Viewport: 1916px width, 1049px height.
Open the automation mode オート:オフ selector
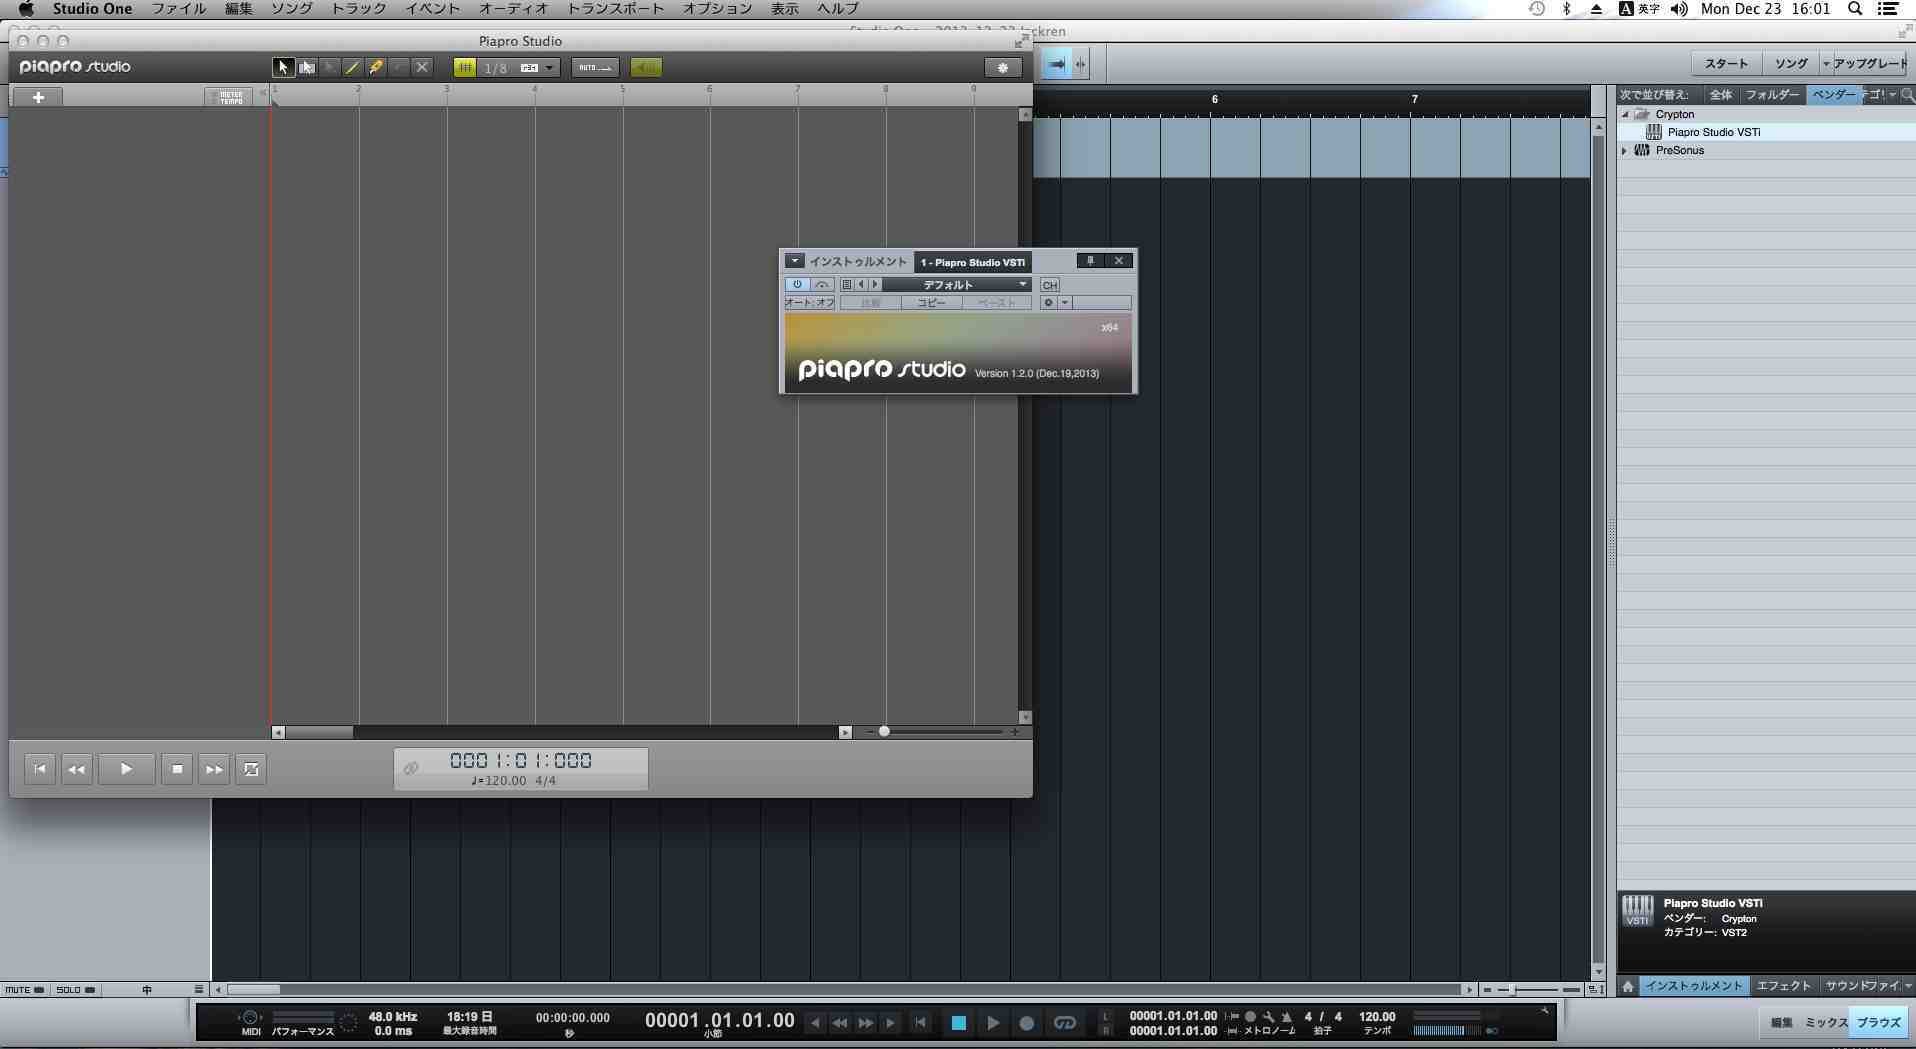pyautogui.click(x=810, y=303)
